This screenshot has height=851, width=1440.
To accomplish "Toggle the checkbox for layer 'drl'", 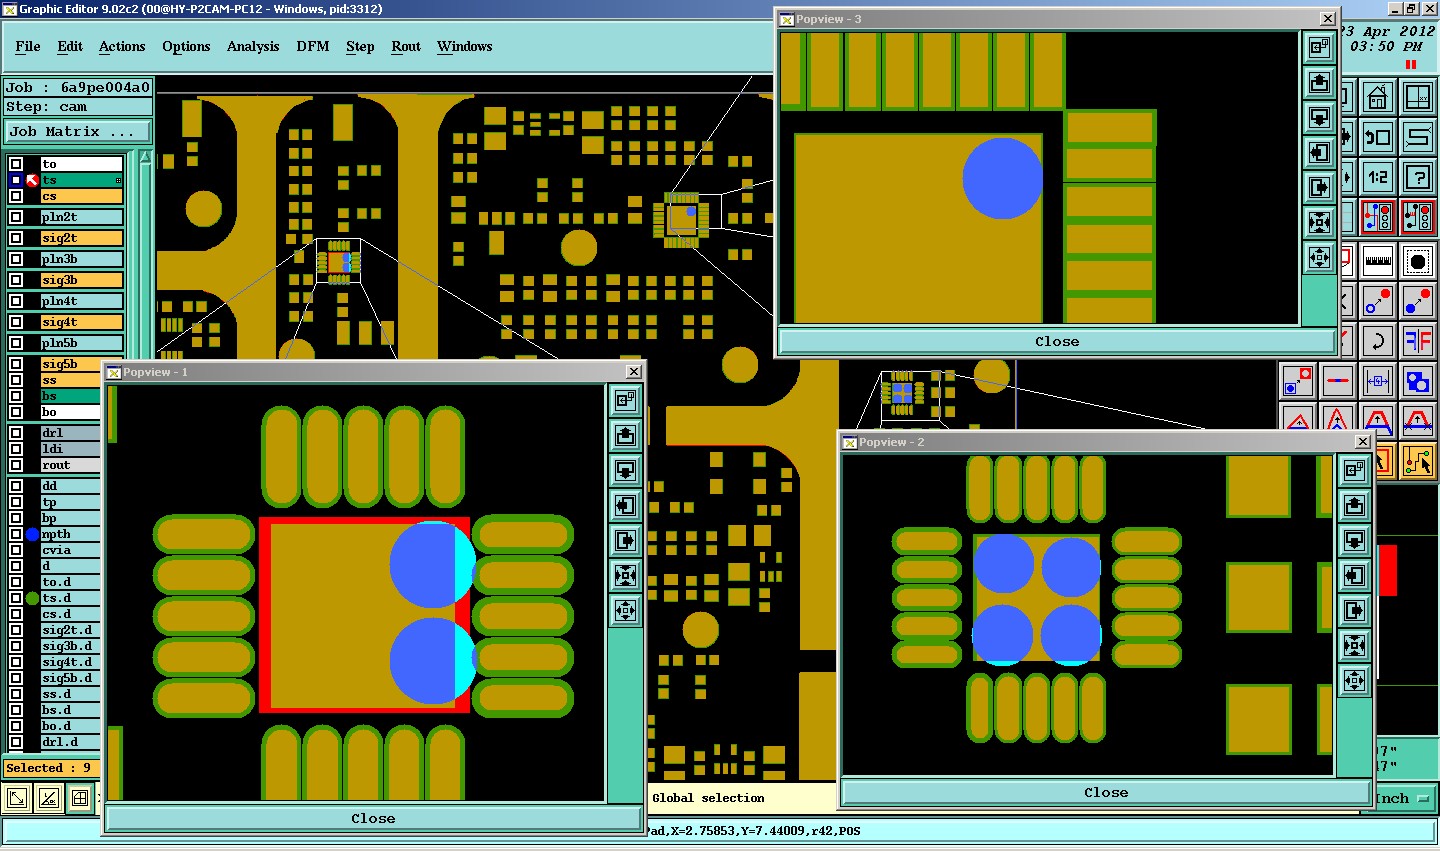I will pyautogui.click(x=16, y=433).
